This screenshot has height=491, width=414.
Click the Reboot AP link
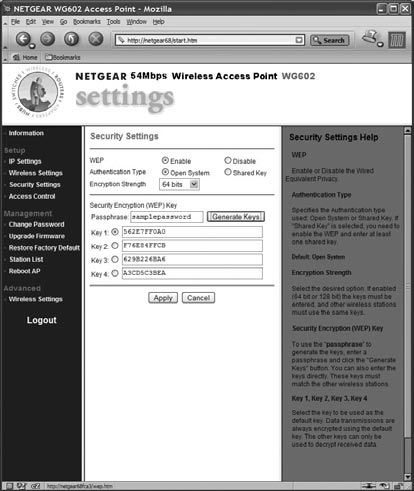tap(24, 271)
